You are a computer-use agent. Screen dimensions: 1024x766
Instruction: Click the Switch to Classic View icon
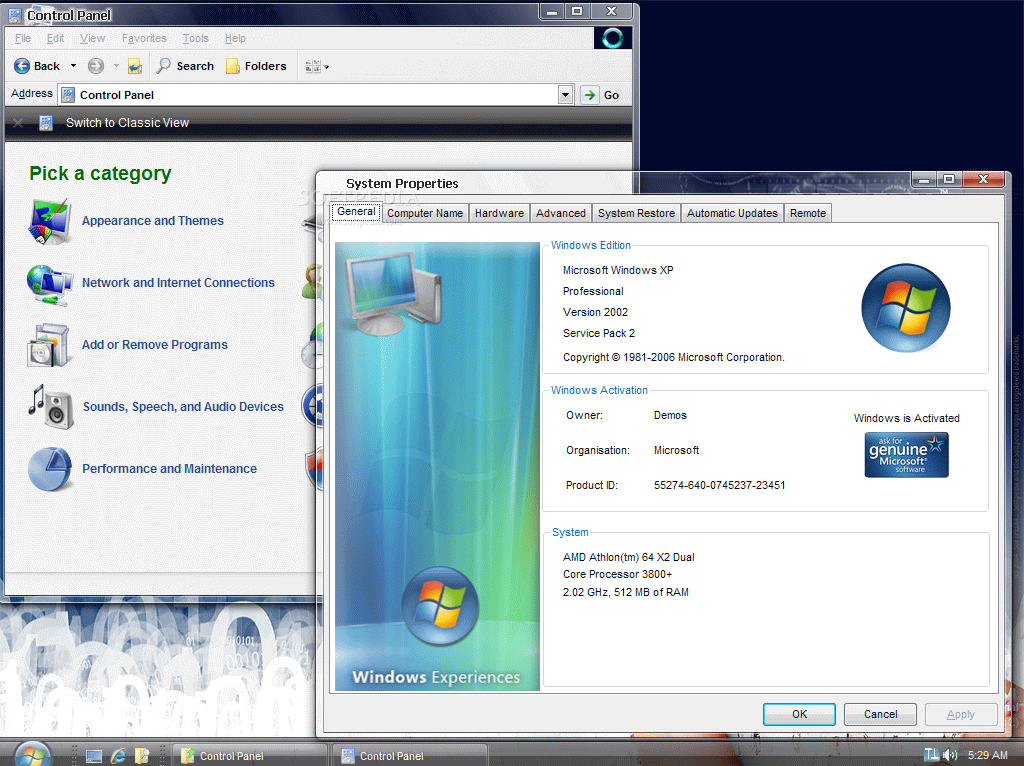tap(46, 123)
